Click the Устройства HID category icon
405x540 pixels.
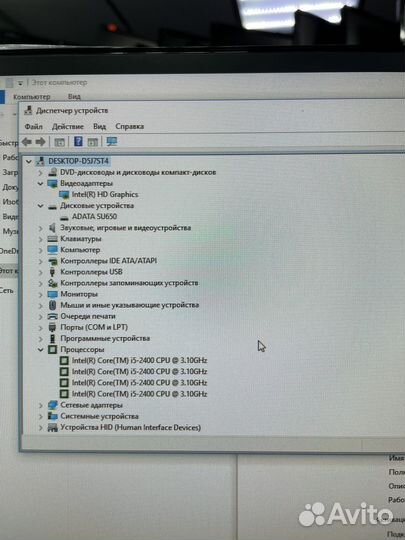pyautogui.click(x=52, y=428)
